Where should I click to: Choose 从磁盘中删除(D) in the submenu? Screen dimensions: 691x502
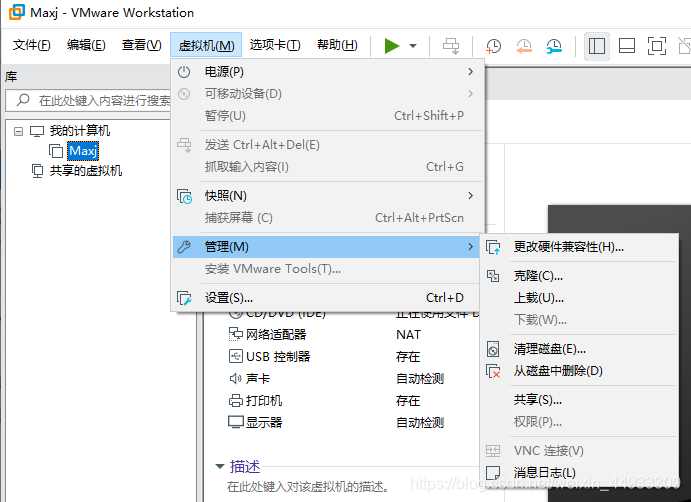pos(580,371)
